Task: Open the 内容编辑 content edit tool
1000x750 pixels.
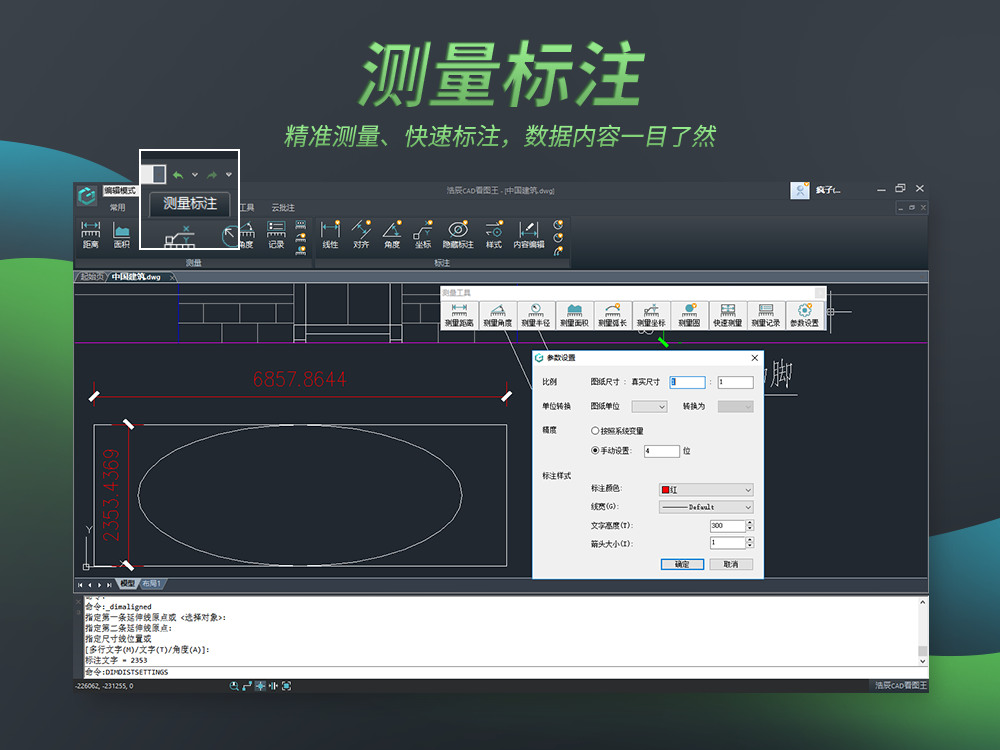Action: pyautogui.click(x=529, y=234)
